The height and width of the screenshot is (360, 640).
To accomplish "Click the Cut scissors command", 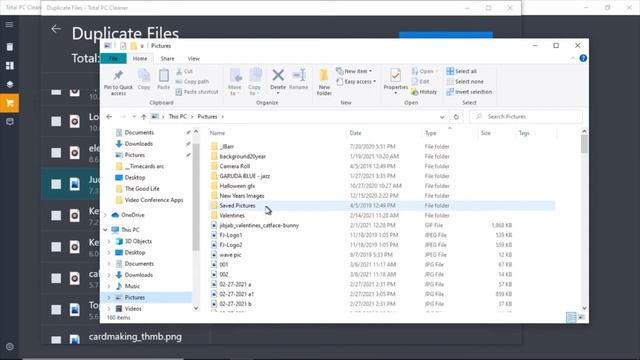I will click(x=184, y=71).
